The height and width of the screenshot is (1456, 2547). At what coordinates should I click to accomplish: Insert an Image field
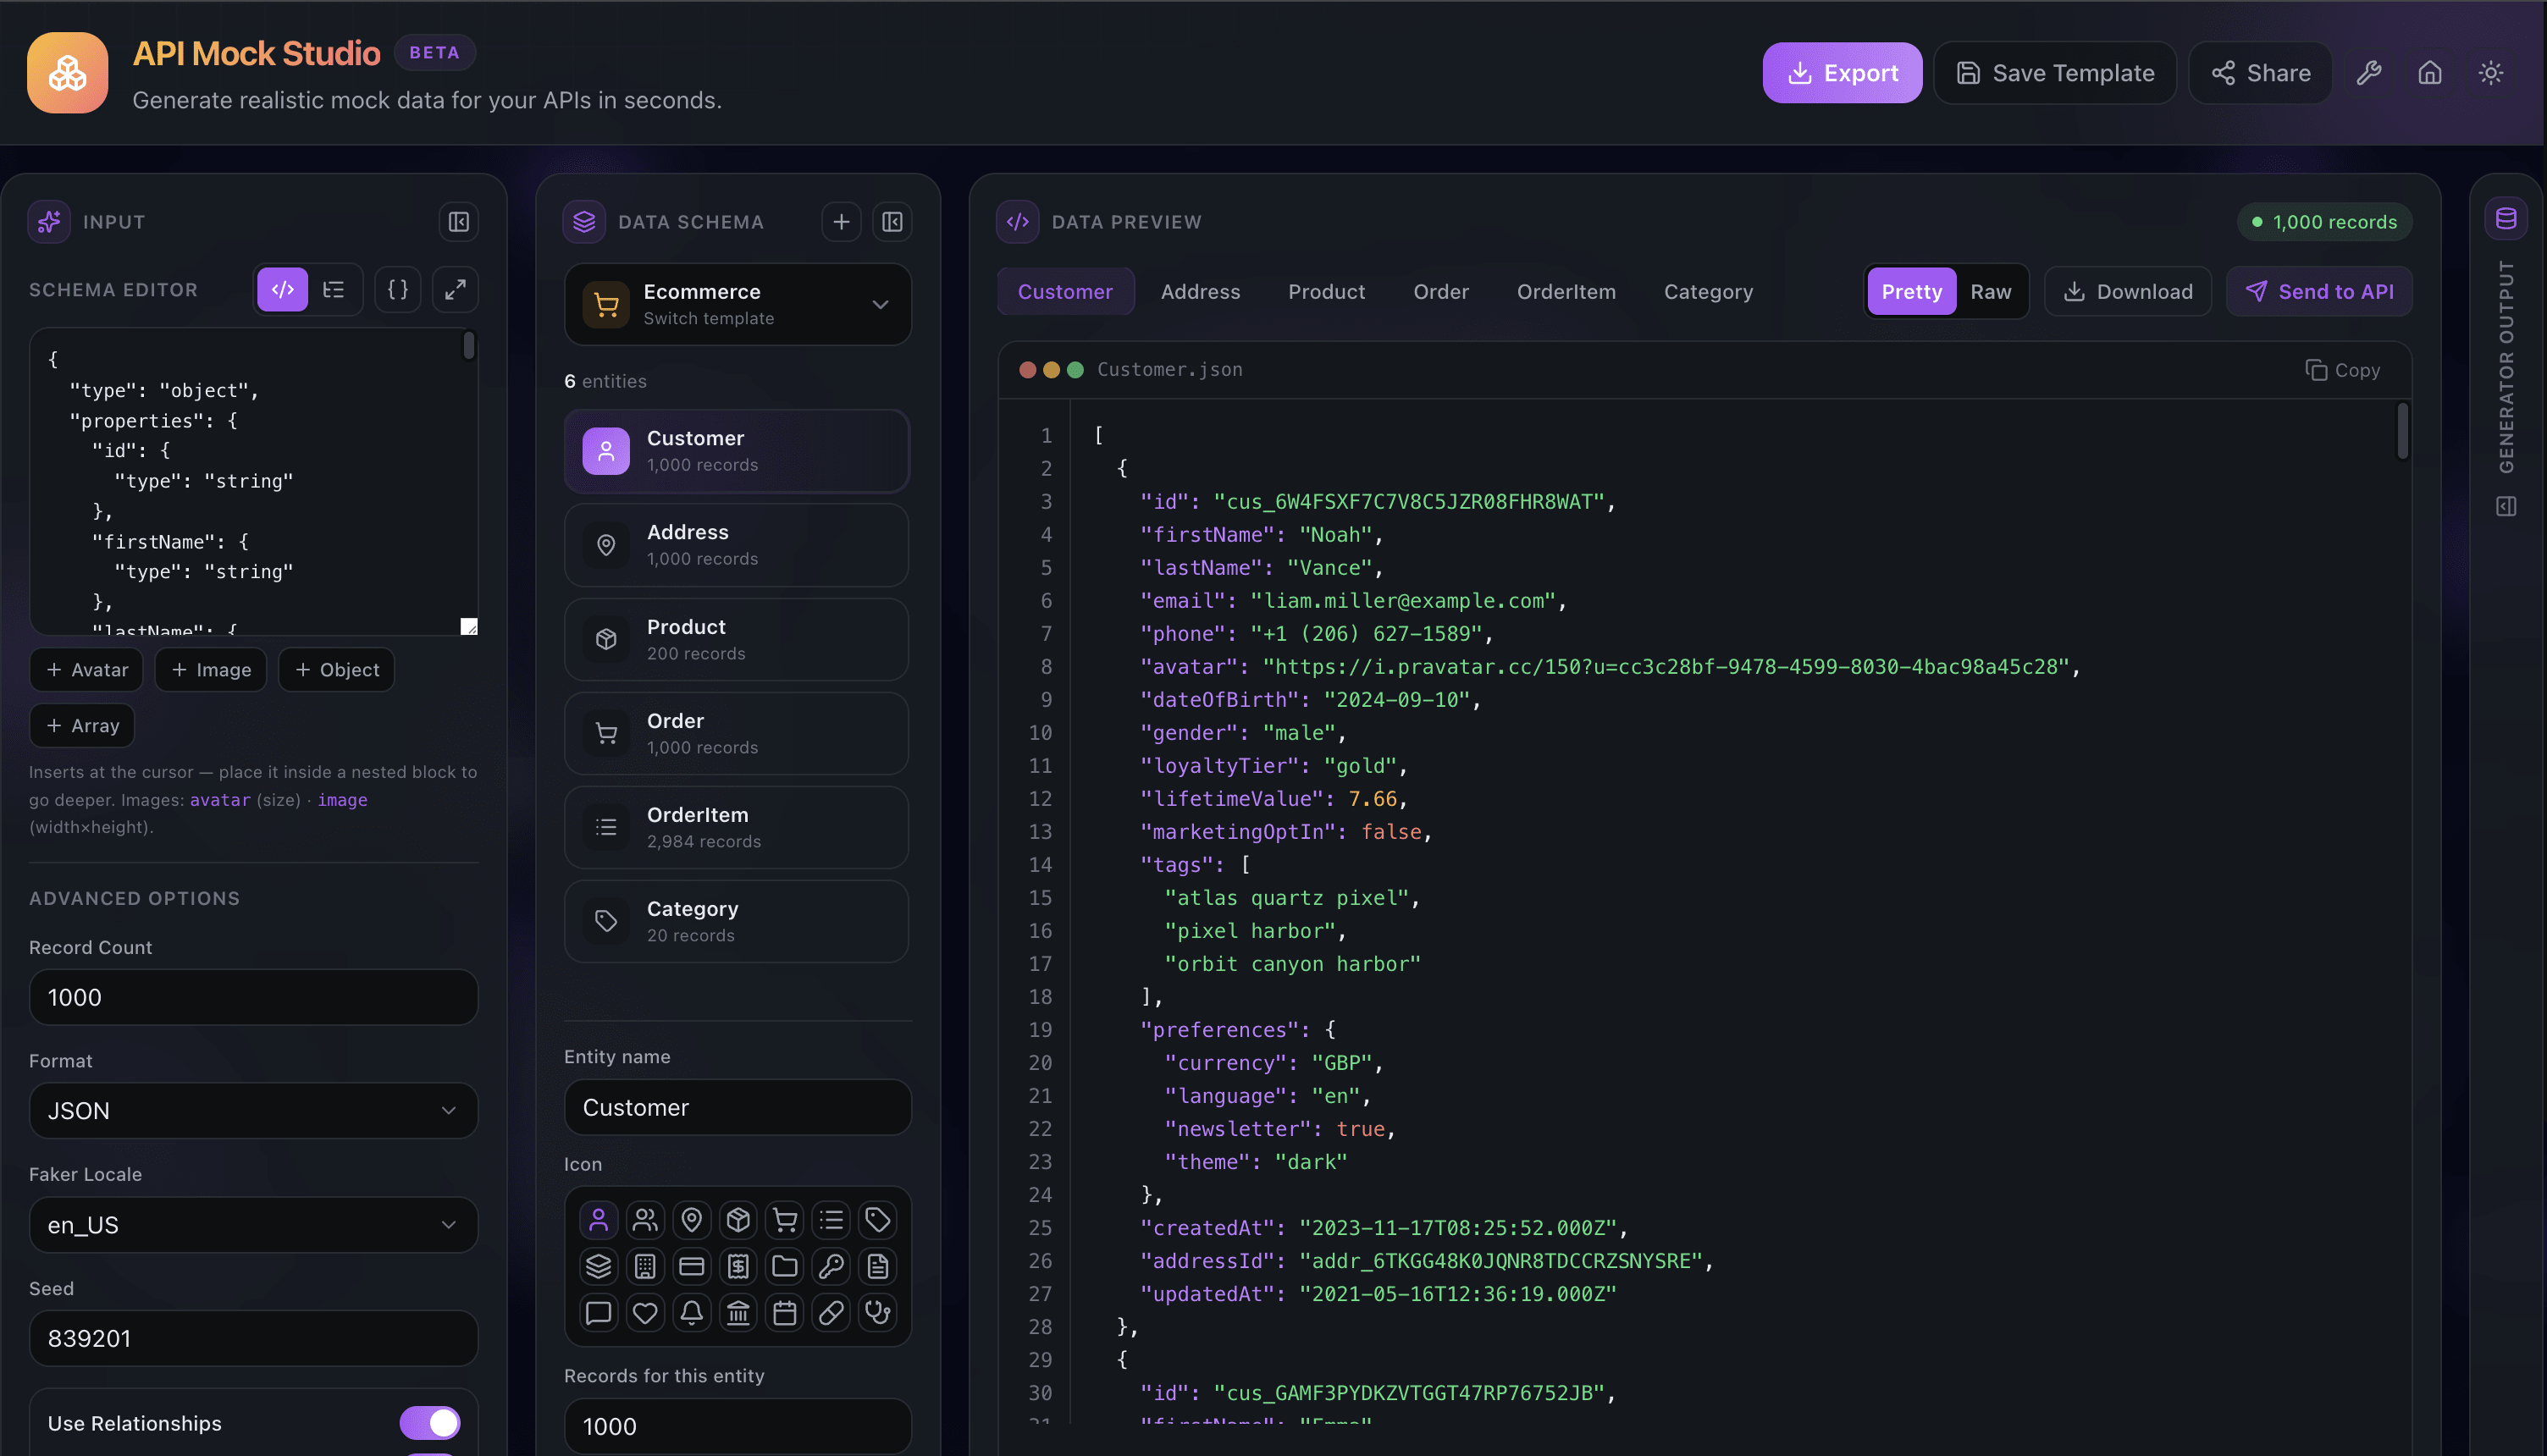pyautogui.click(x=211, y=670)
